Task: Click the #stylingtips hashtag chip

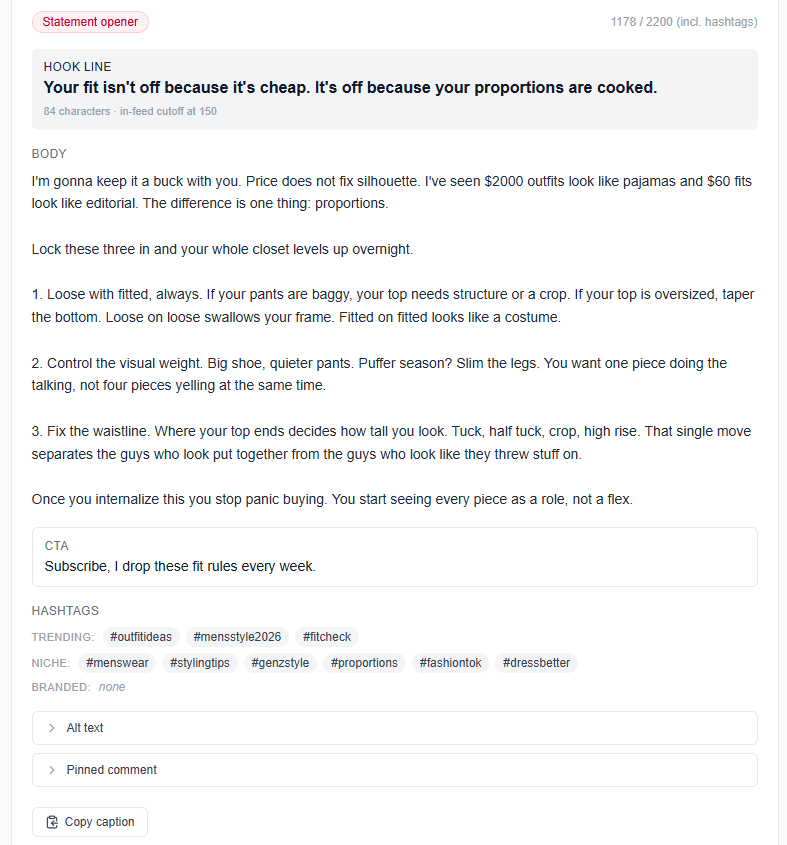Action: point(200,663)
